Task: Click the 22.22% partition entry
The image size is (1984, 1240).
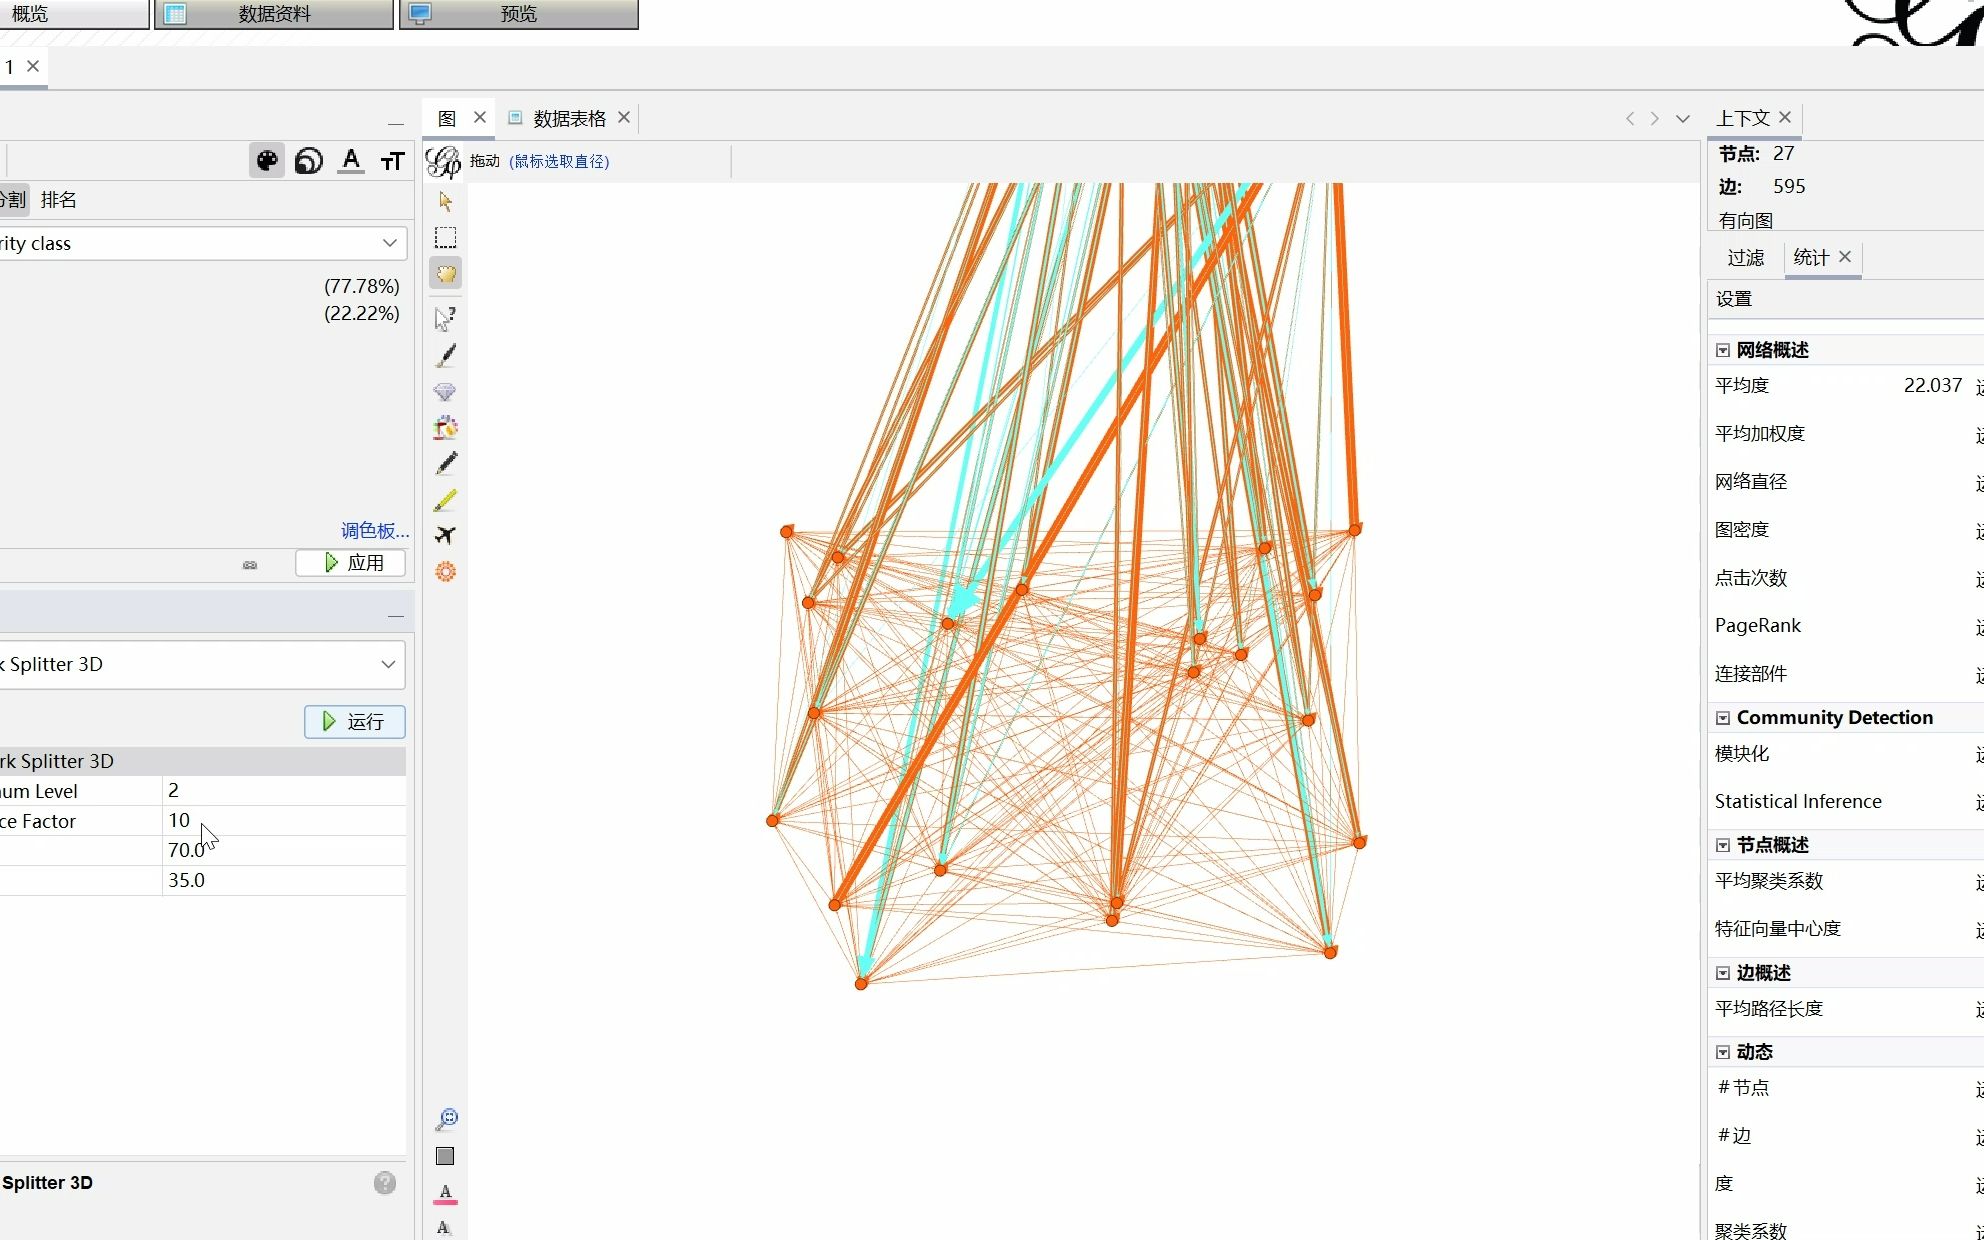Action: (x=361, y=313)
